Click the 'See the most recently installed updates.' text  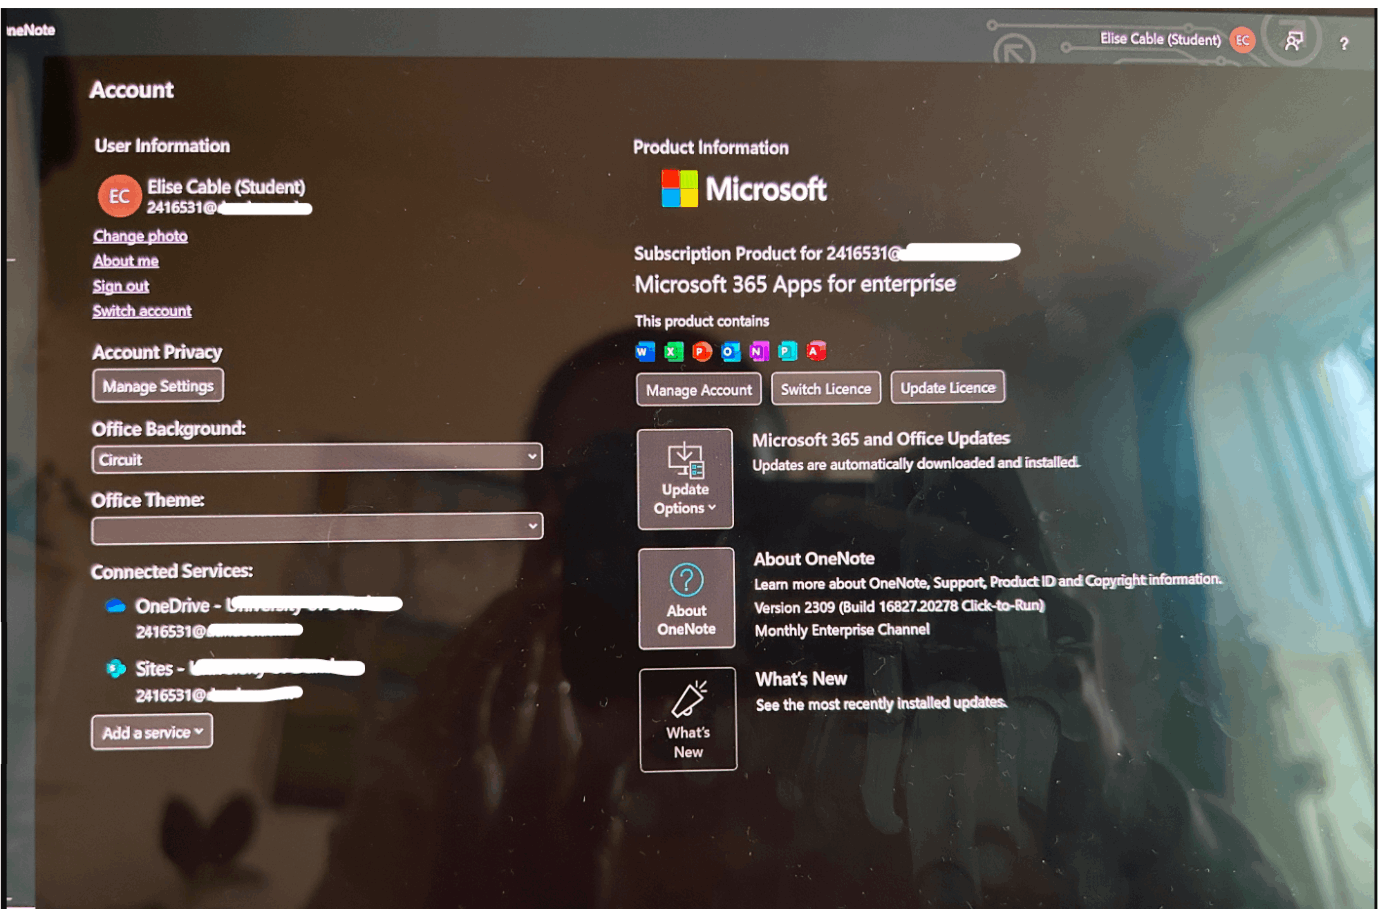[881, 704]
